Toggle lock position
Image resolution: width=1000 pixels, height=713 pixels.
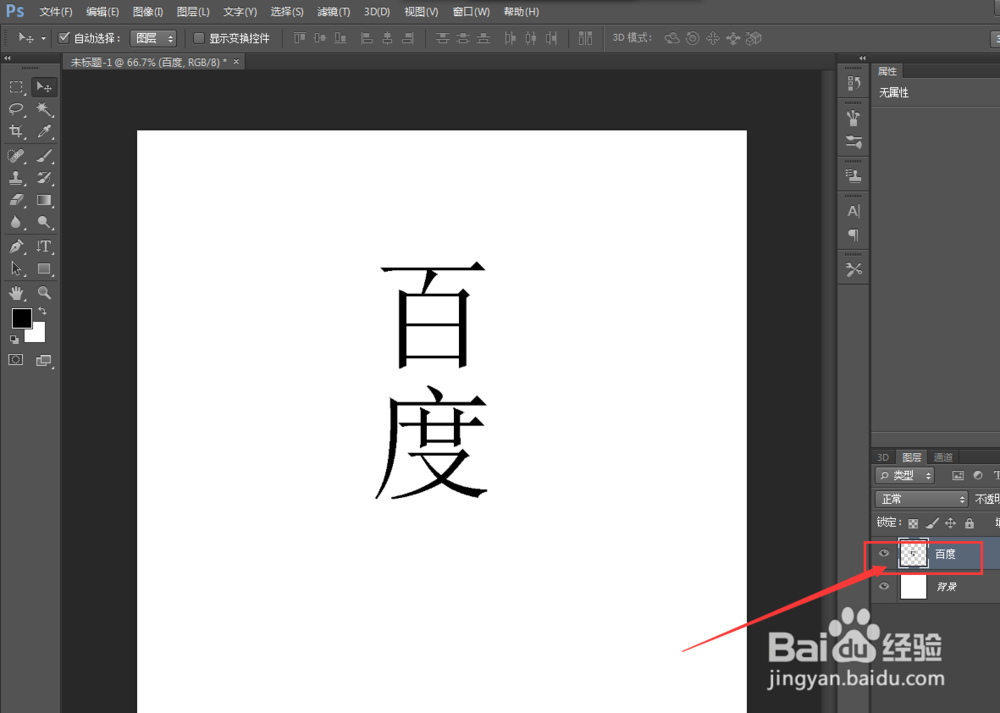(x=951, y=524)
